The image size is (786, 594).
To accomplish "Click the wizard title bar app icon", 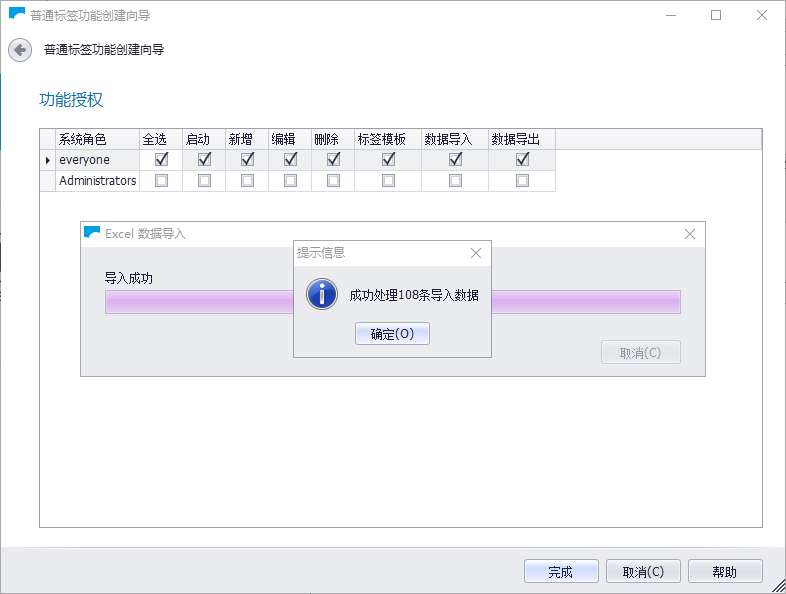I will (17, 15).
